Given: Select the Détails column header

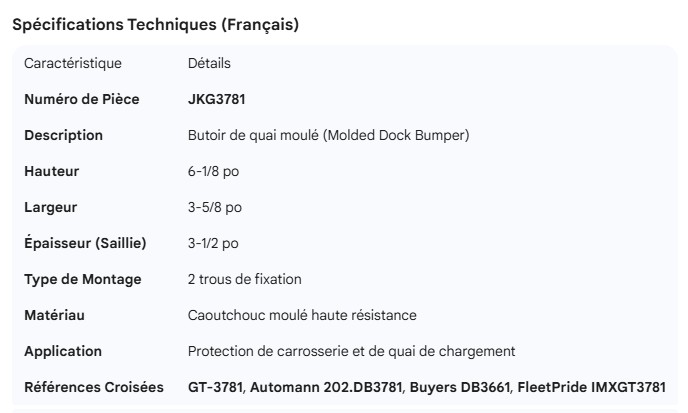Looking at the screenshot, I should pos(209,63).
